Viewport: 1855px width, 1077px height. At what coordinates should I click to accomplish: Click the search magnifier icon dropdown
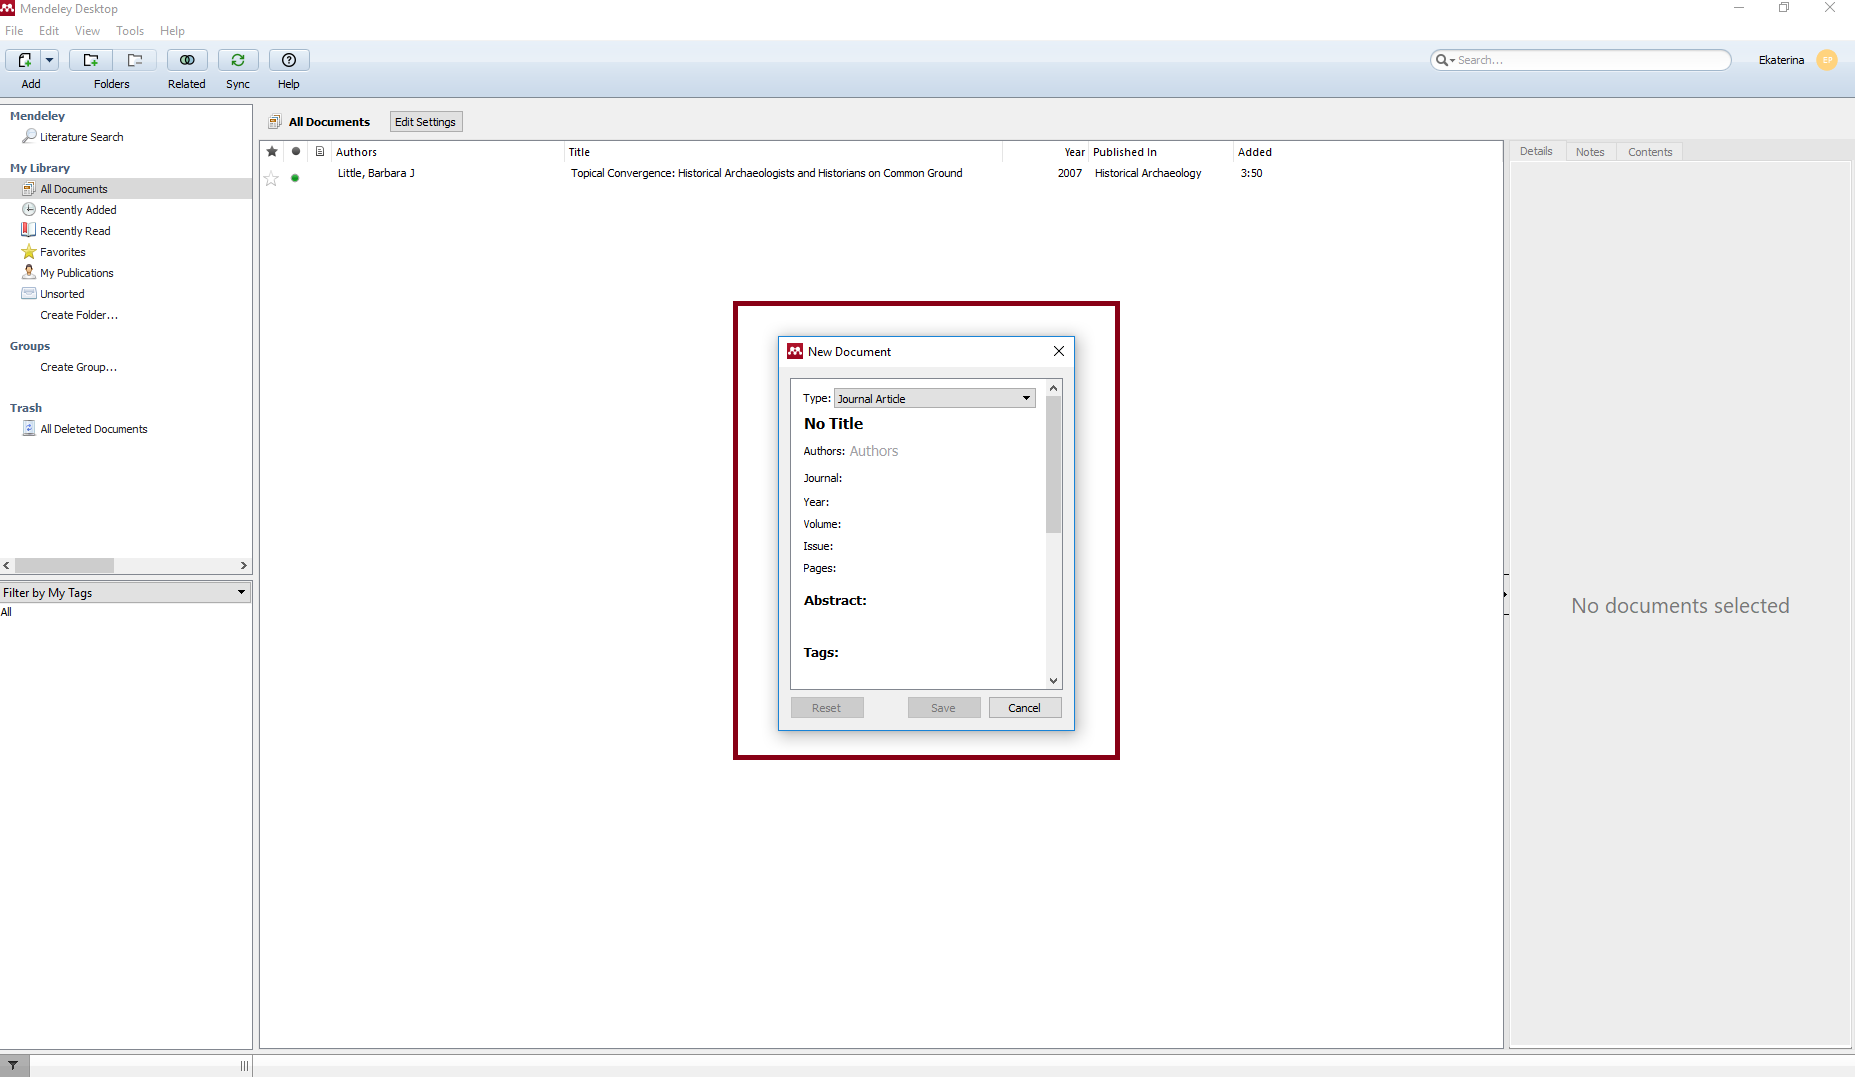point(1445,60)
